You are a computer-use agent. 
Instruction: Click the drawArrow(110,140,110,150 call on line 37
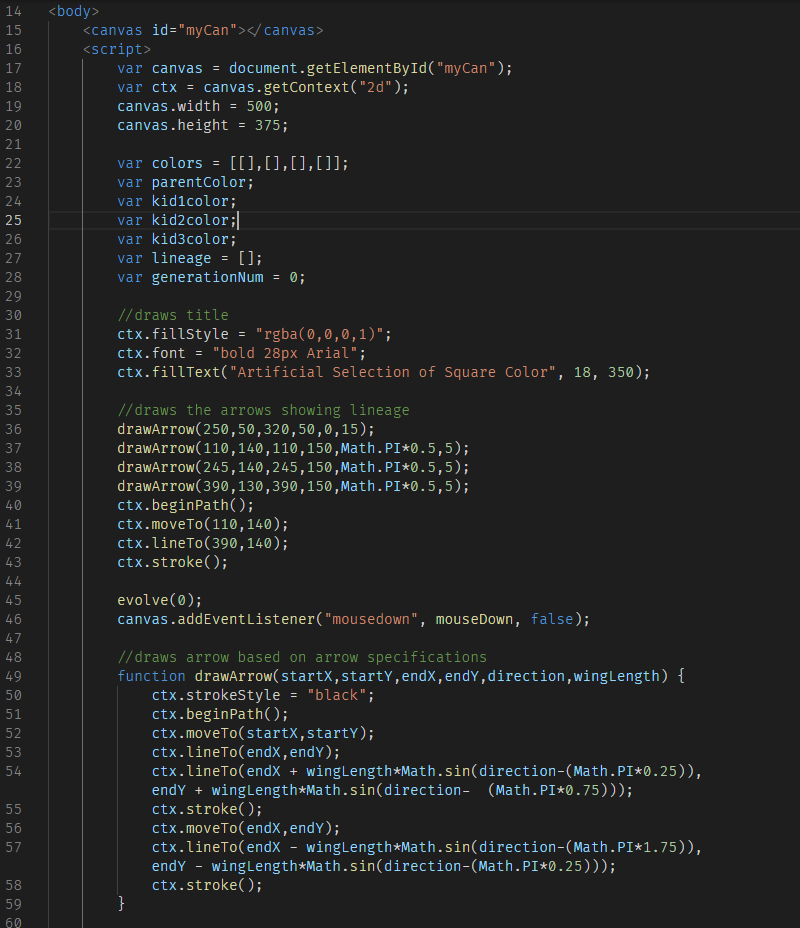293,447
